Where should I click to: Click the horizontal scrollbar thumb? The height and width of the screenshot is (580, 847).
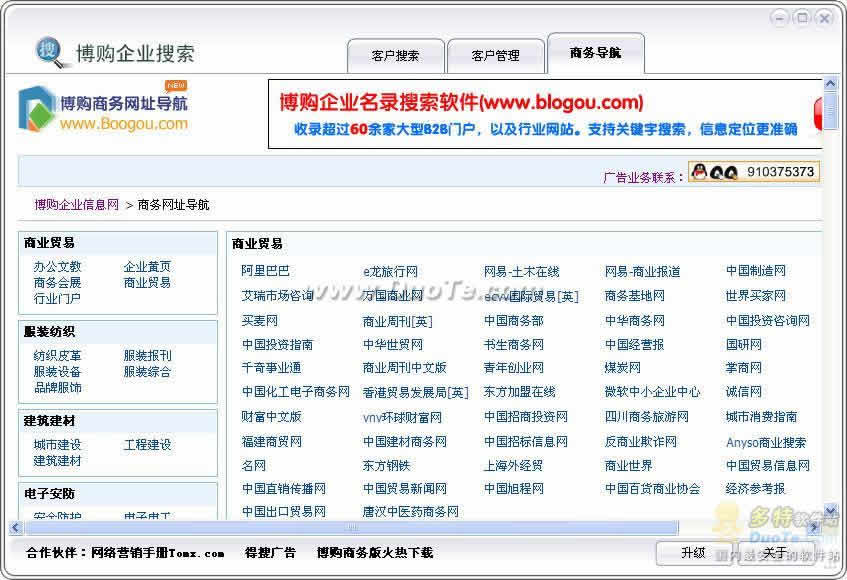351,528
